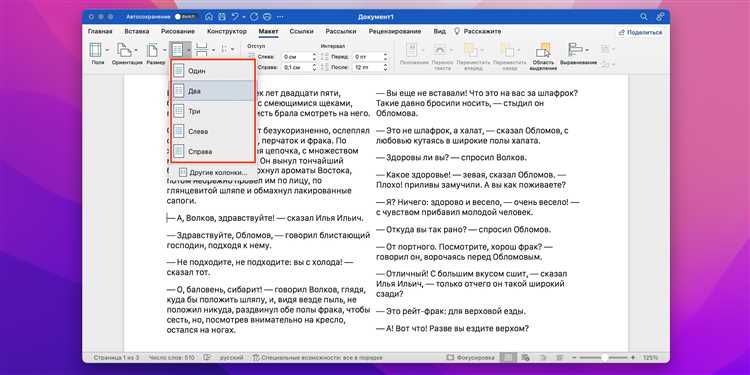750x375 pixels.
Task: Click the Страница 1 из 3 indicator
Action: [116, 357]
